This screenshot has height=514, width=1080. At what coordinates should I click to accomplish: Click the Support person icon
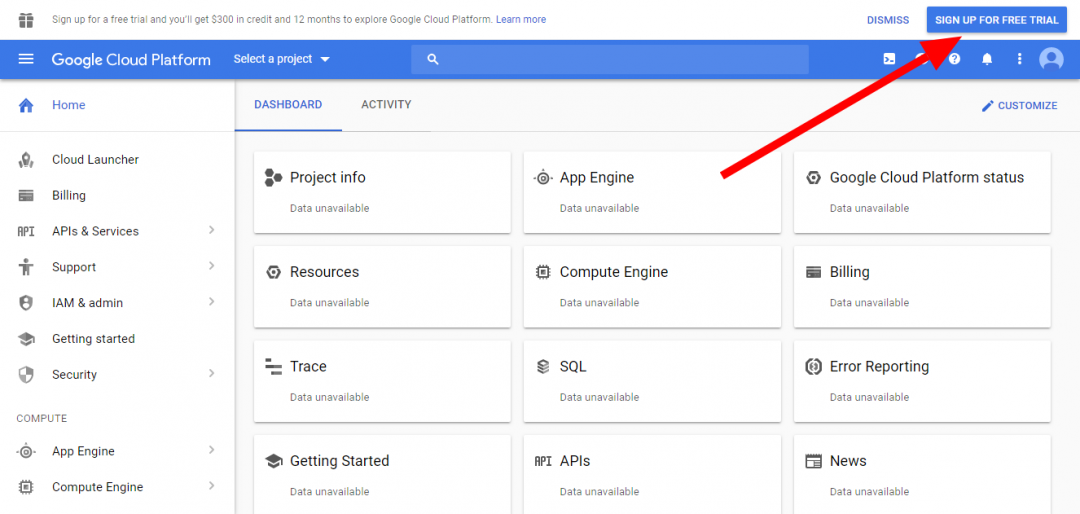tap(26, 267)
